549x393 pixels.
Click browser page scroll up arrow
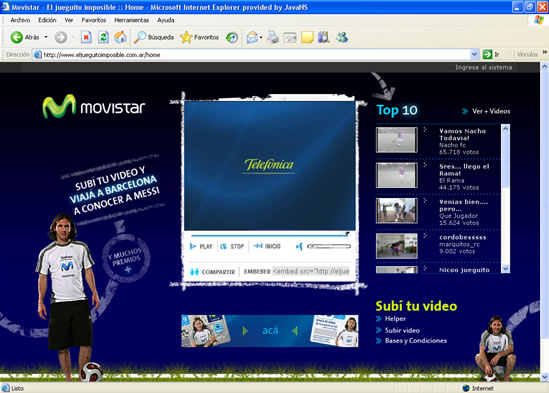[544, 66]
